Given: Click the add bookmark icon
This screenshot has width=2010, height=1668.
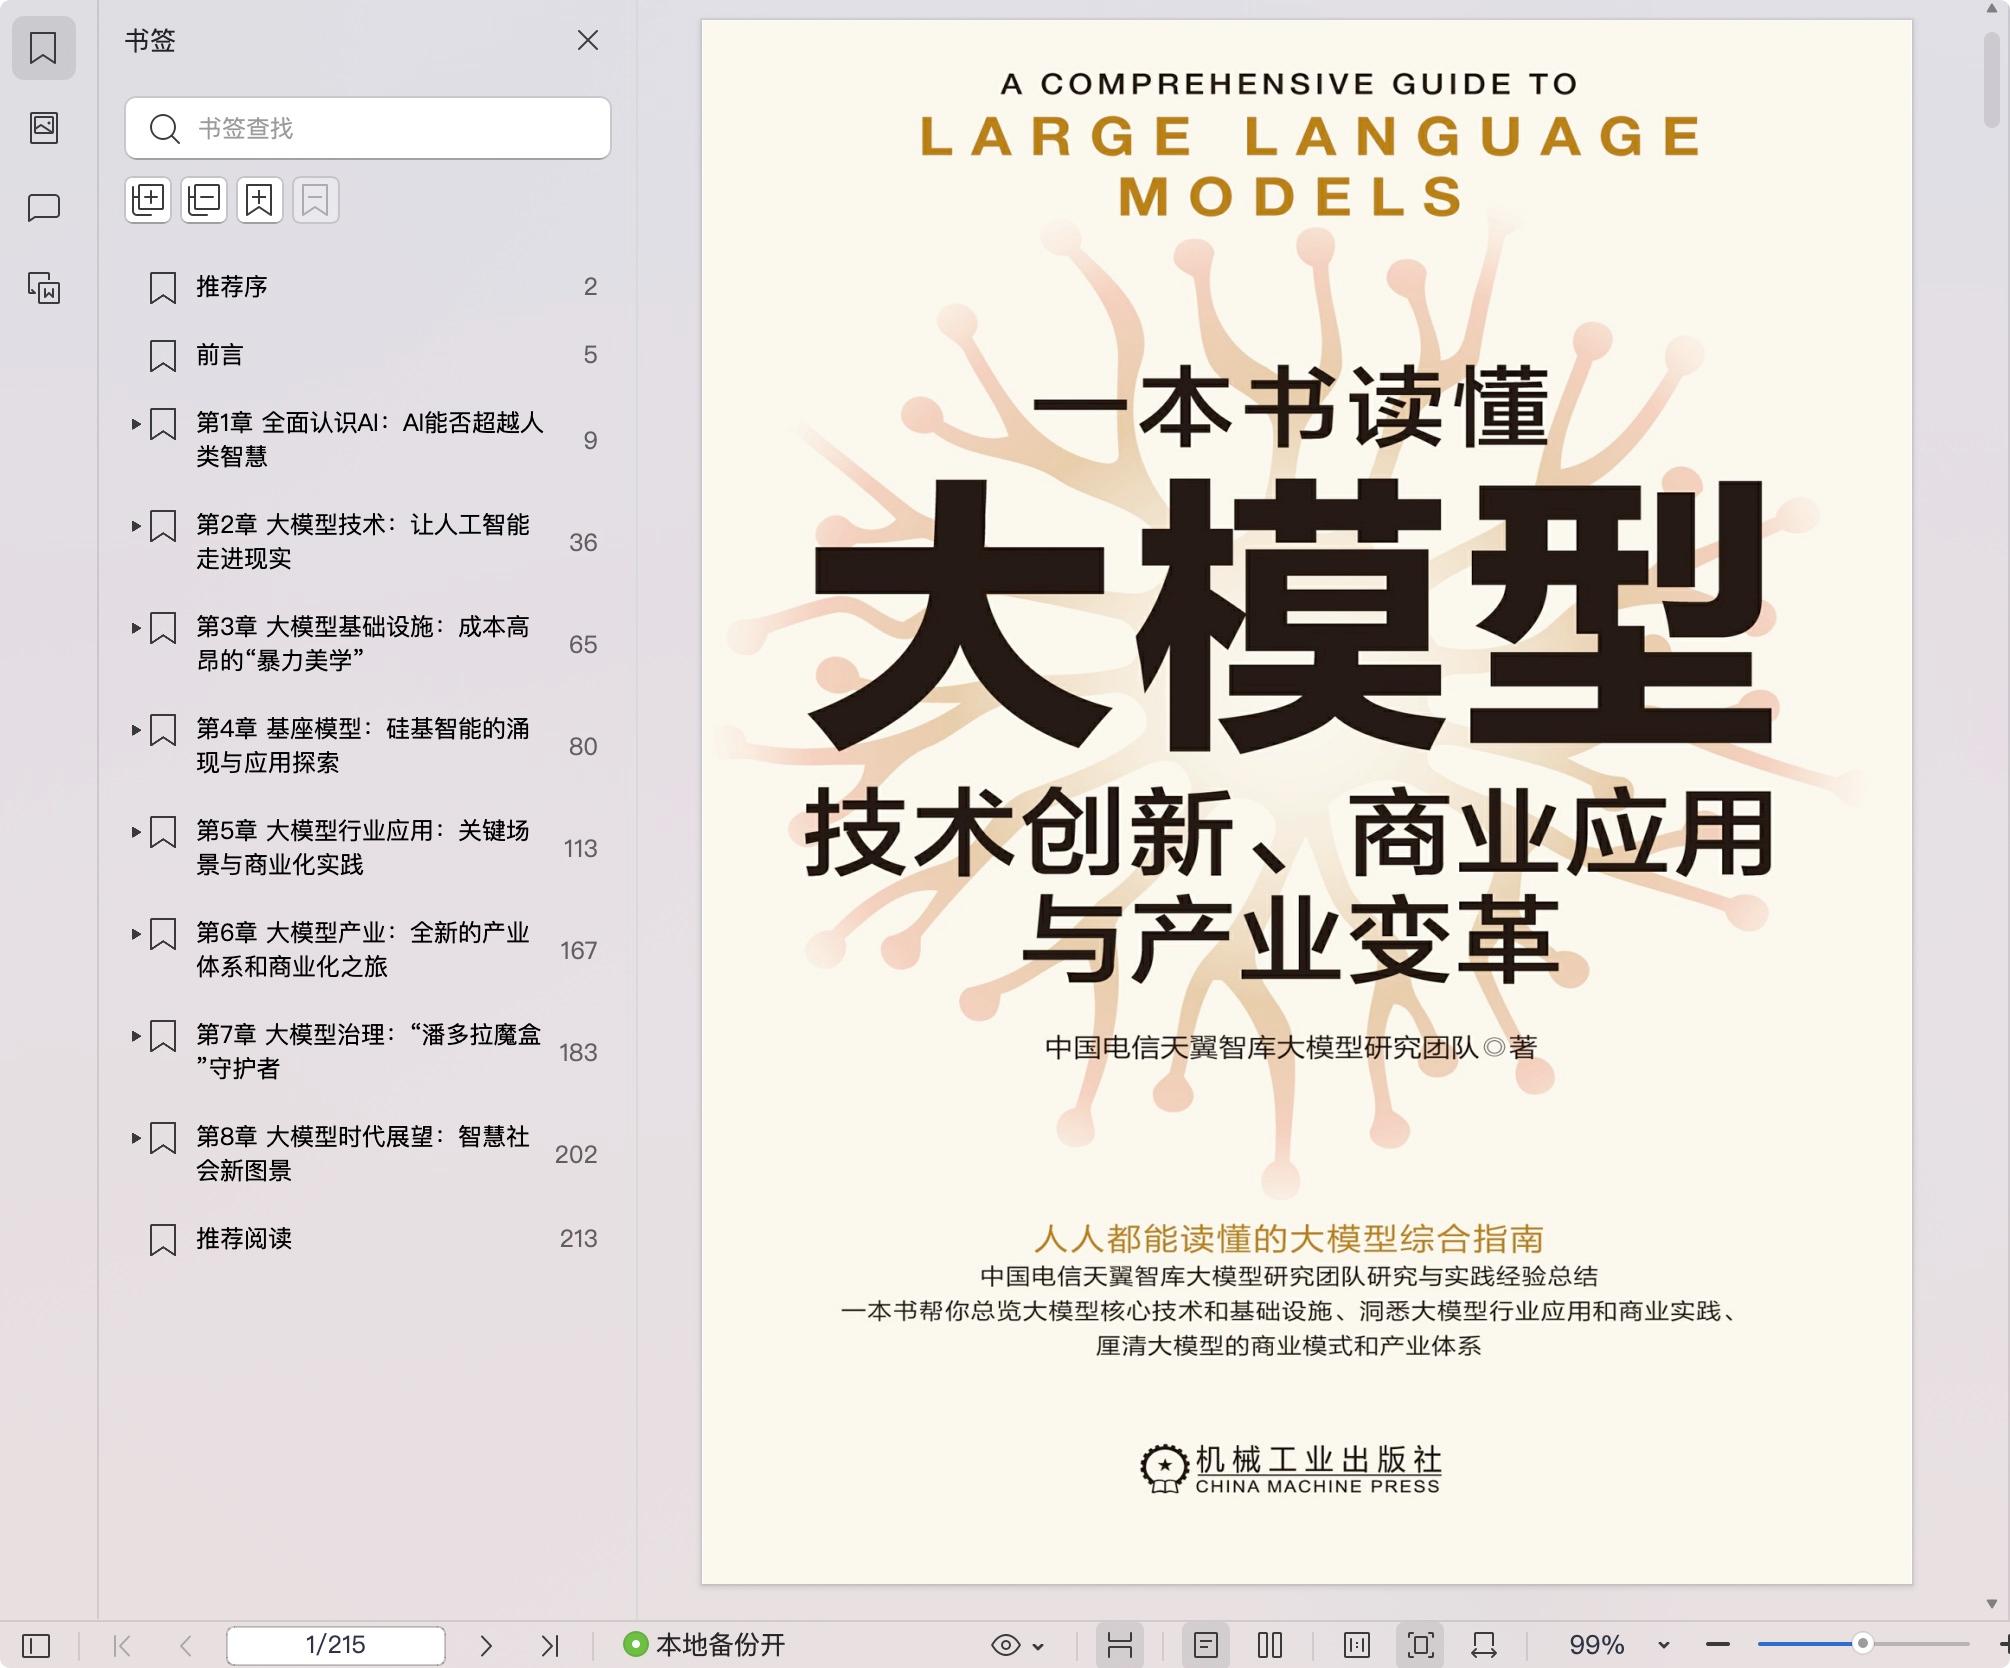Looking at the screenshot, I should point(260,200).
